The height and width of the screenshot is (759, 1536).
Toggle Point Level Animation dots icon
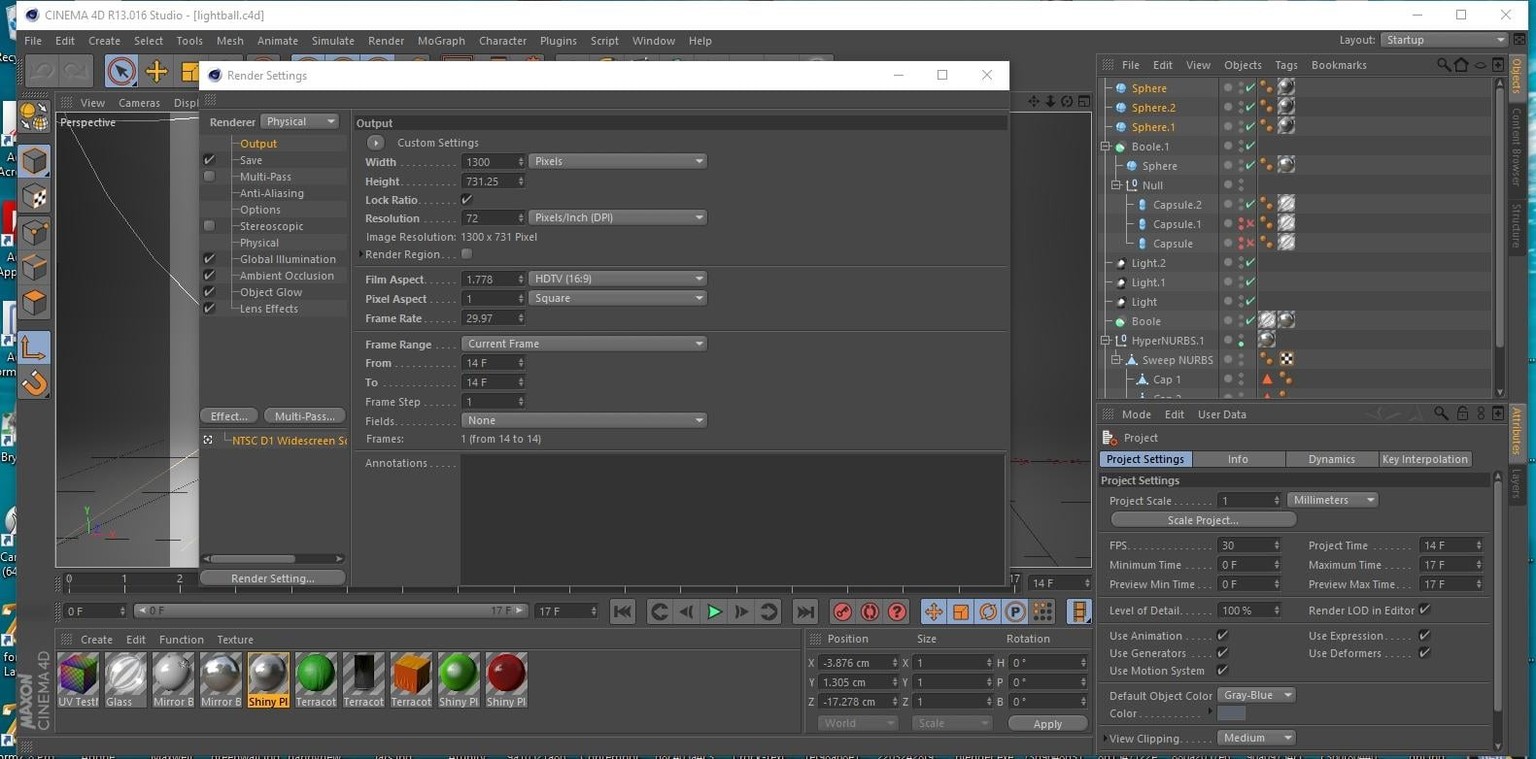click(1043, 612)
